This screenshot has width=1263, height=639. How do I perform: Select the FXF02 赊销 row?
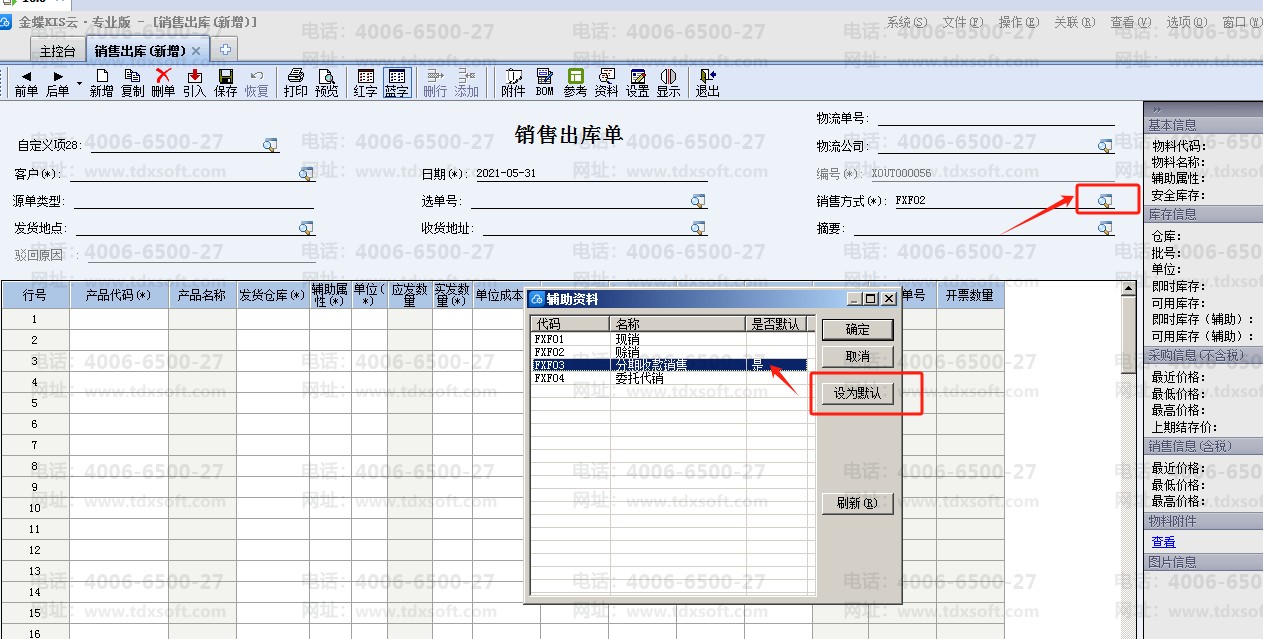(x=670, y=352)
